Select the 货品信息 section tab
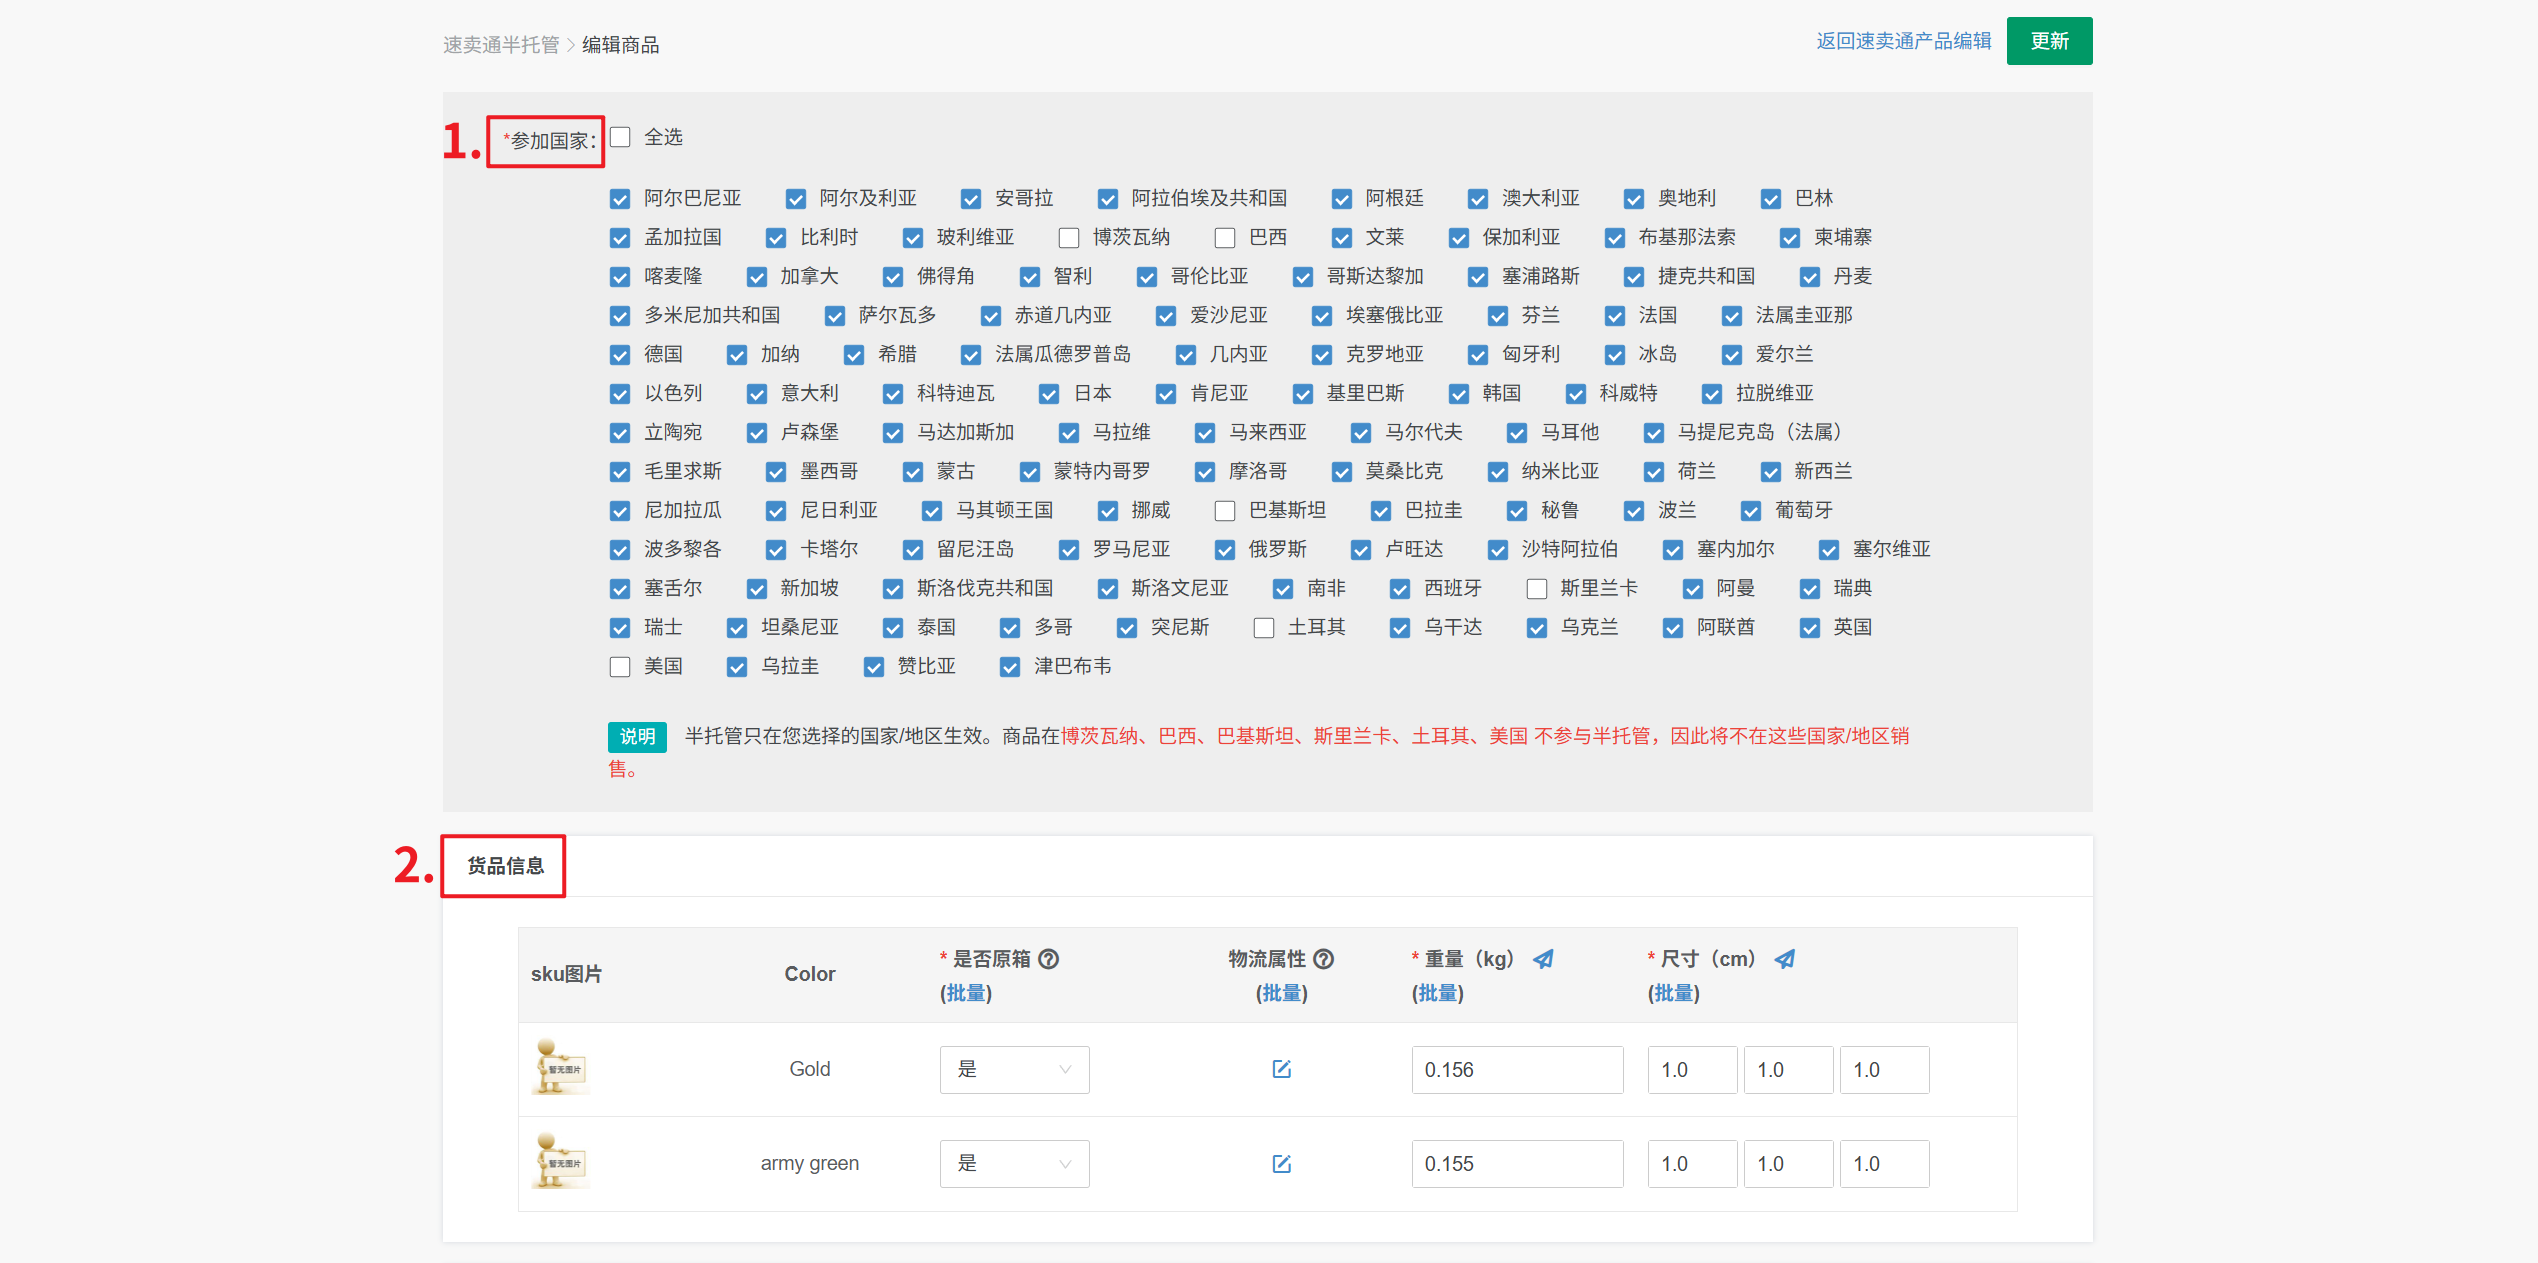 (505, 866)
